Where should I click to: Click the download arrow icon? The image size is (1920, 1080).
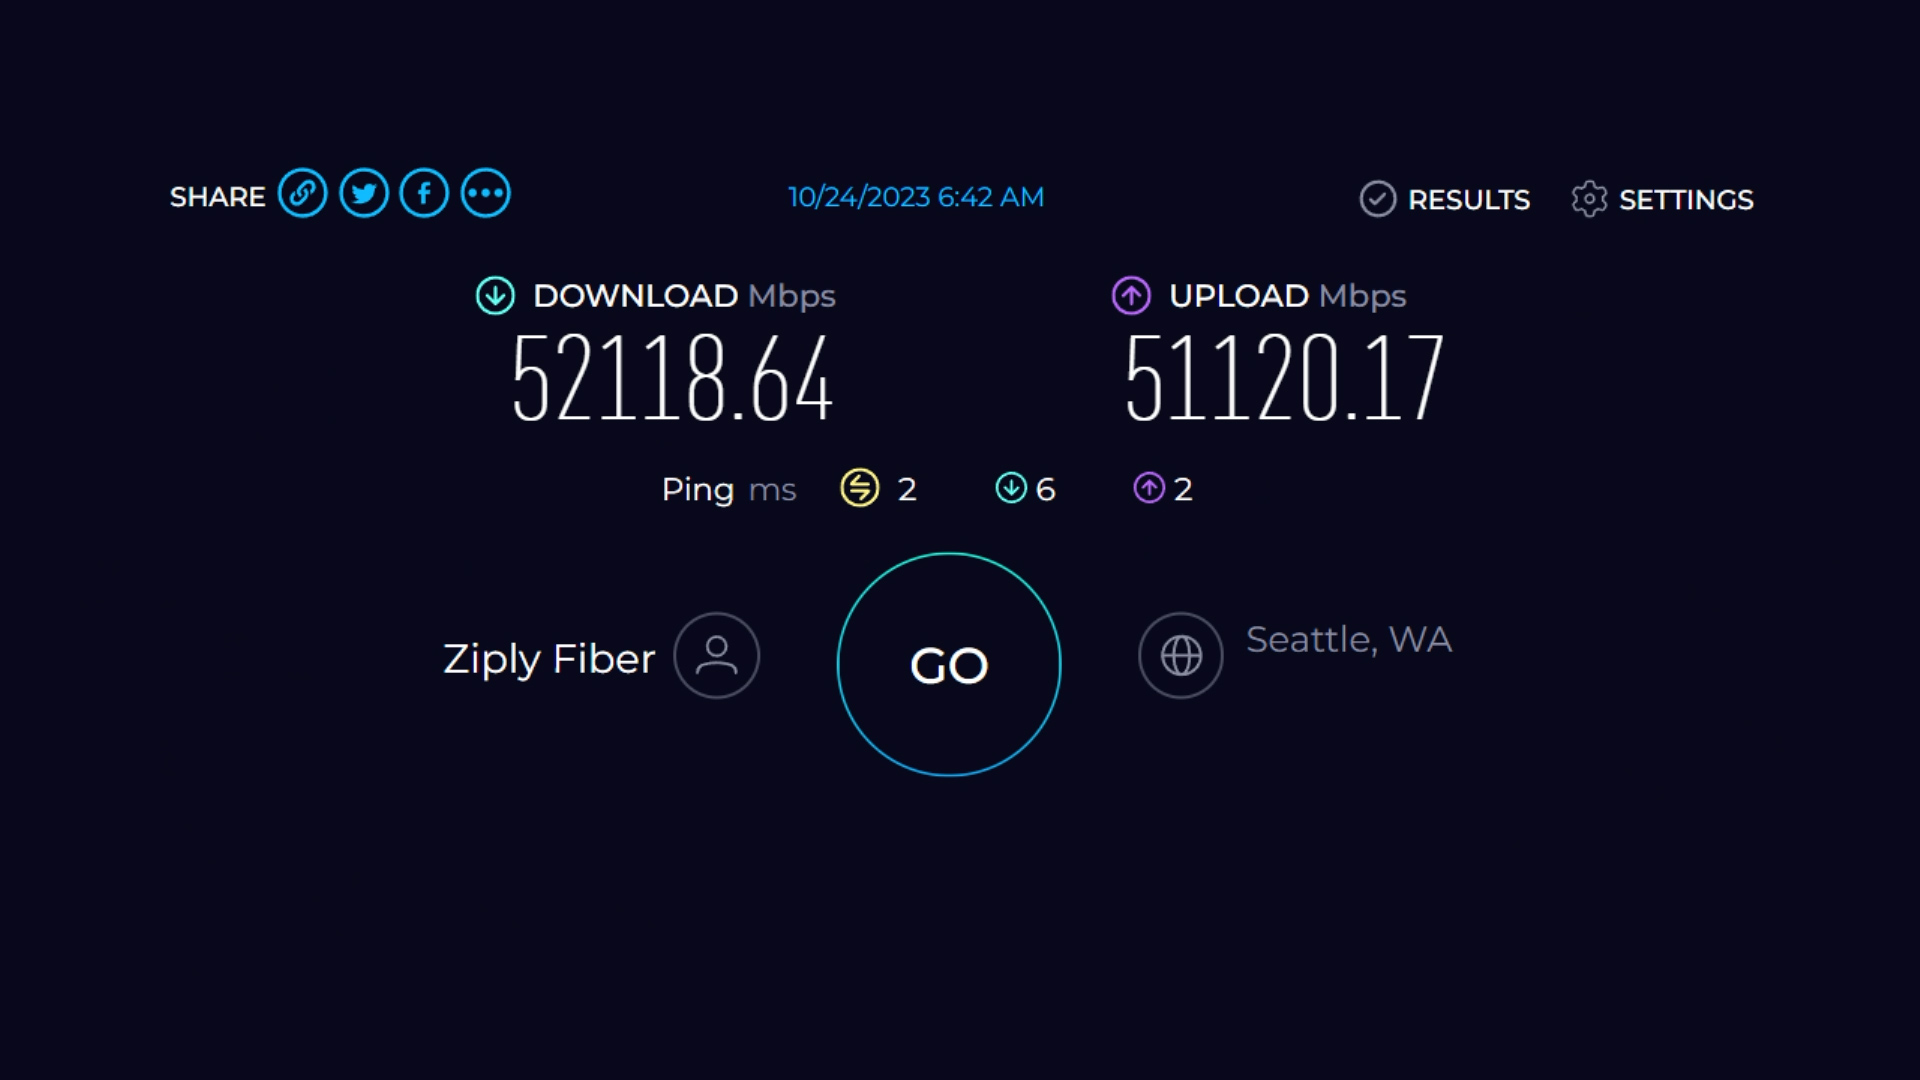(495, 296)
